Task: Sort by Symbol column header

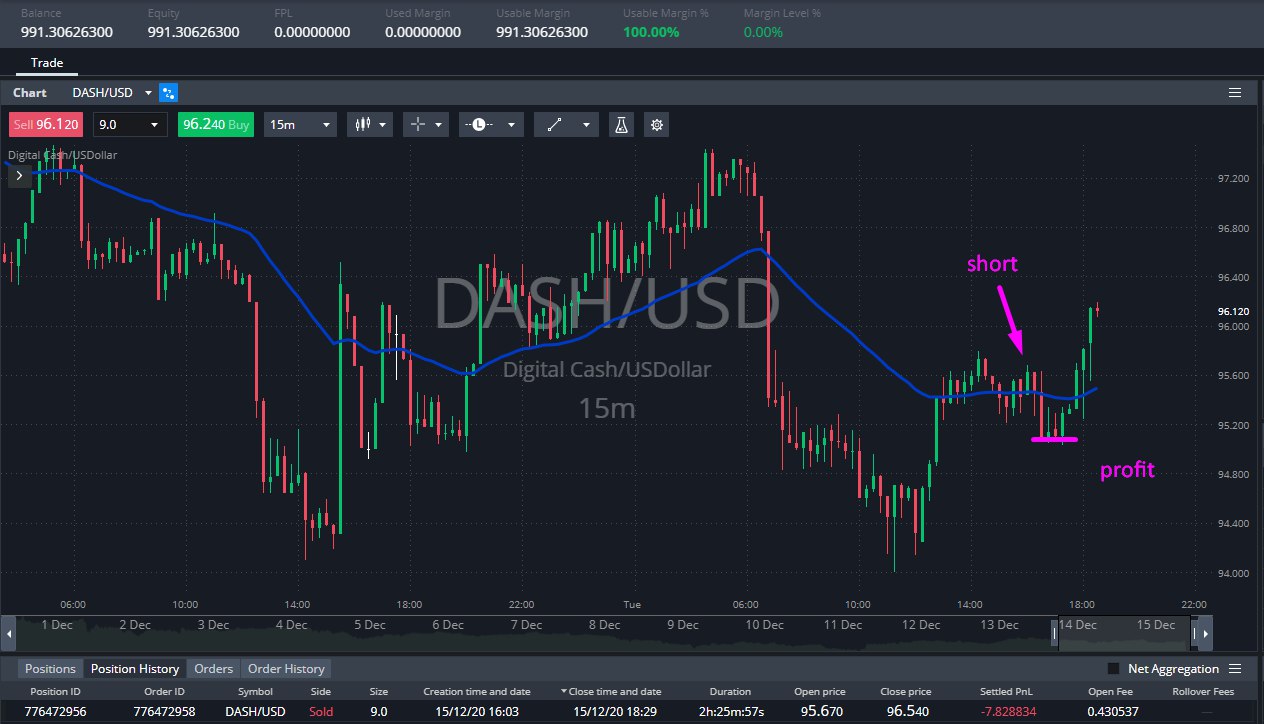Action: (x=255, y=692)
